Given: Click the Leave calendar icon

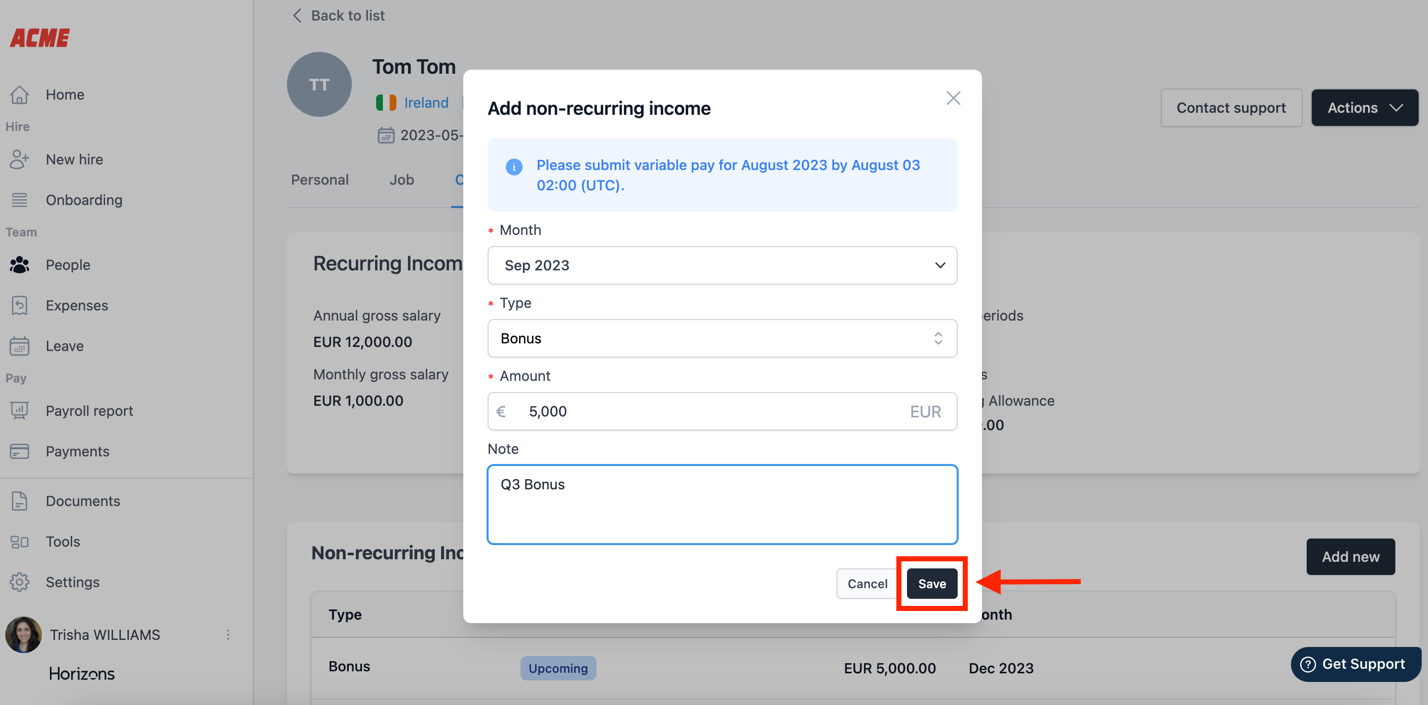Looking at the screenshot, I should tap(19, 346).
